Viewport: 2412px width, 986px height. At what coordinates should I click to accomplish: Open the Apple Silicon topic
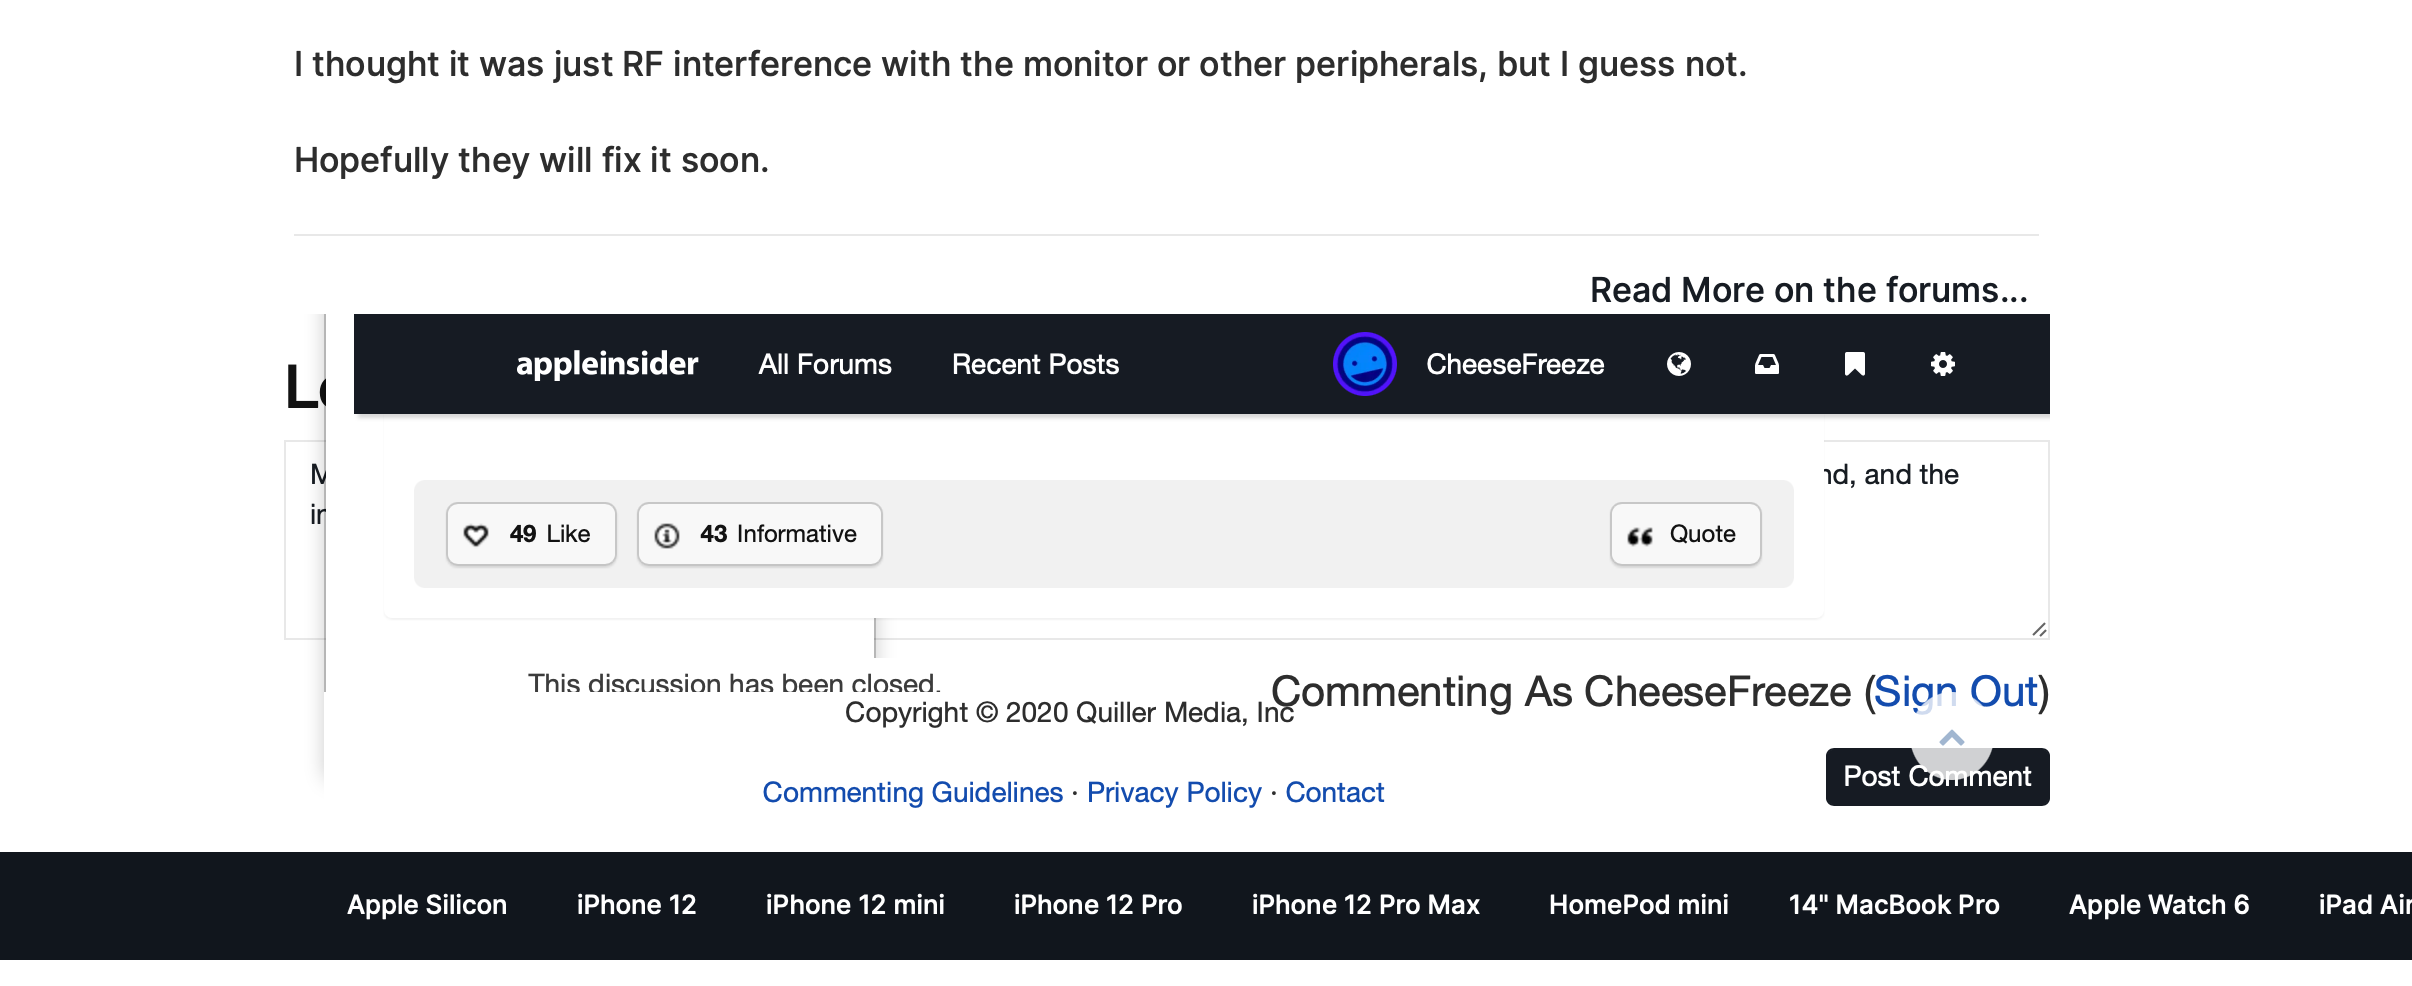pyautogui.click(x=427, y=905)
